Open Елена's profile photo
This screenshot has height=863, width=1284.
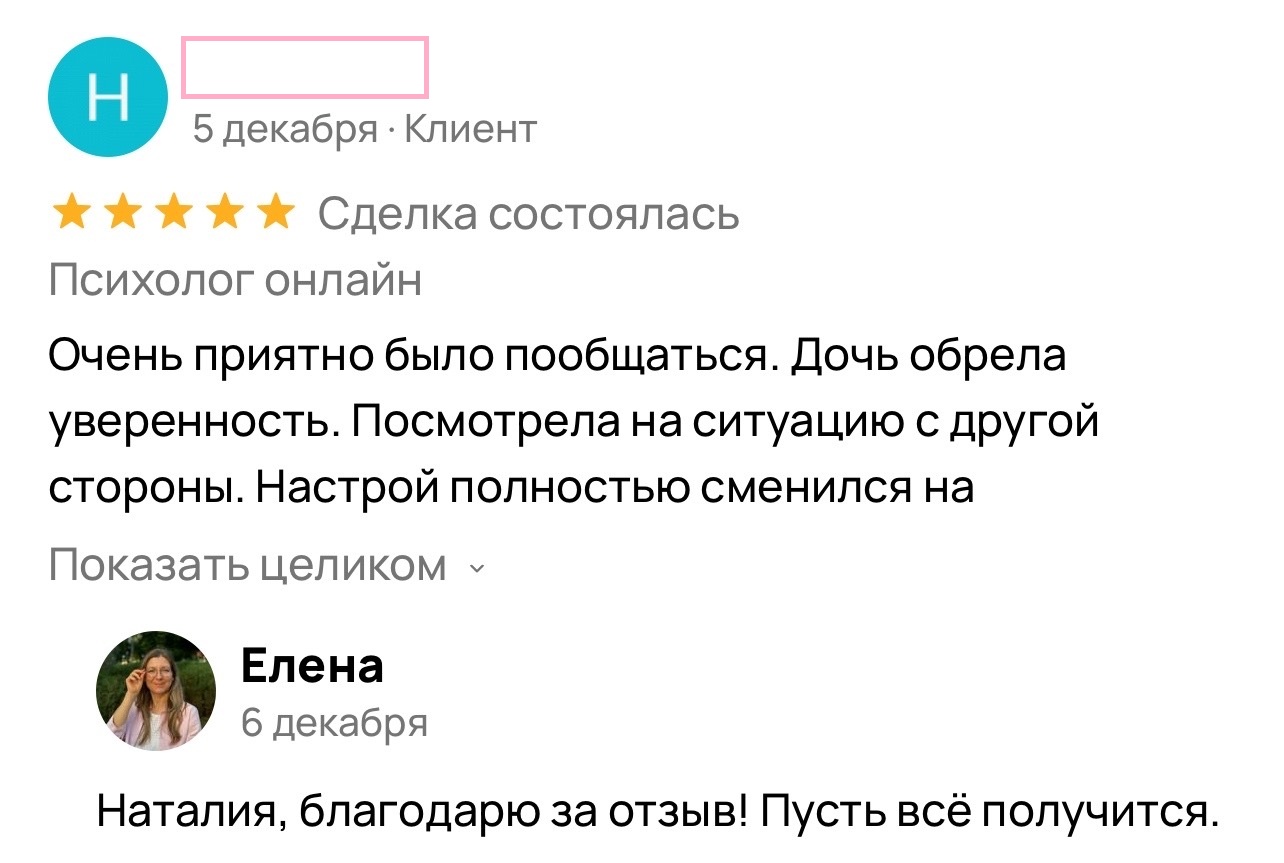156,691
